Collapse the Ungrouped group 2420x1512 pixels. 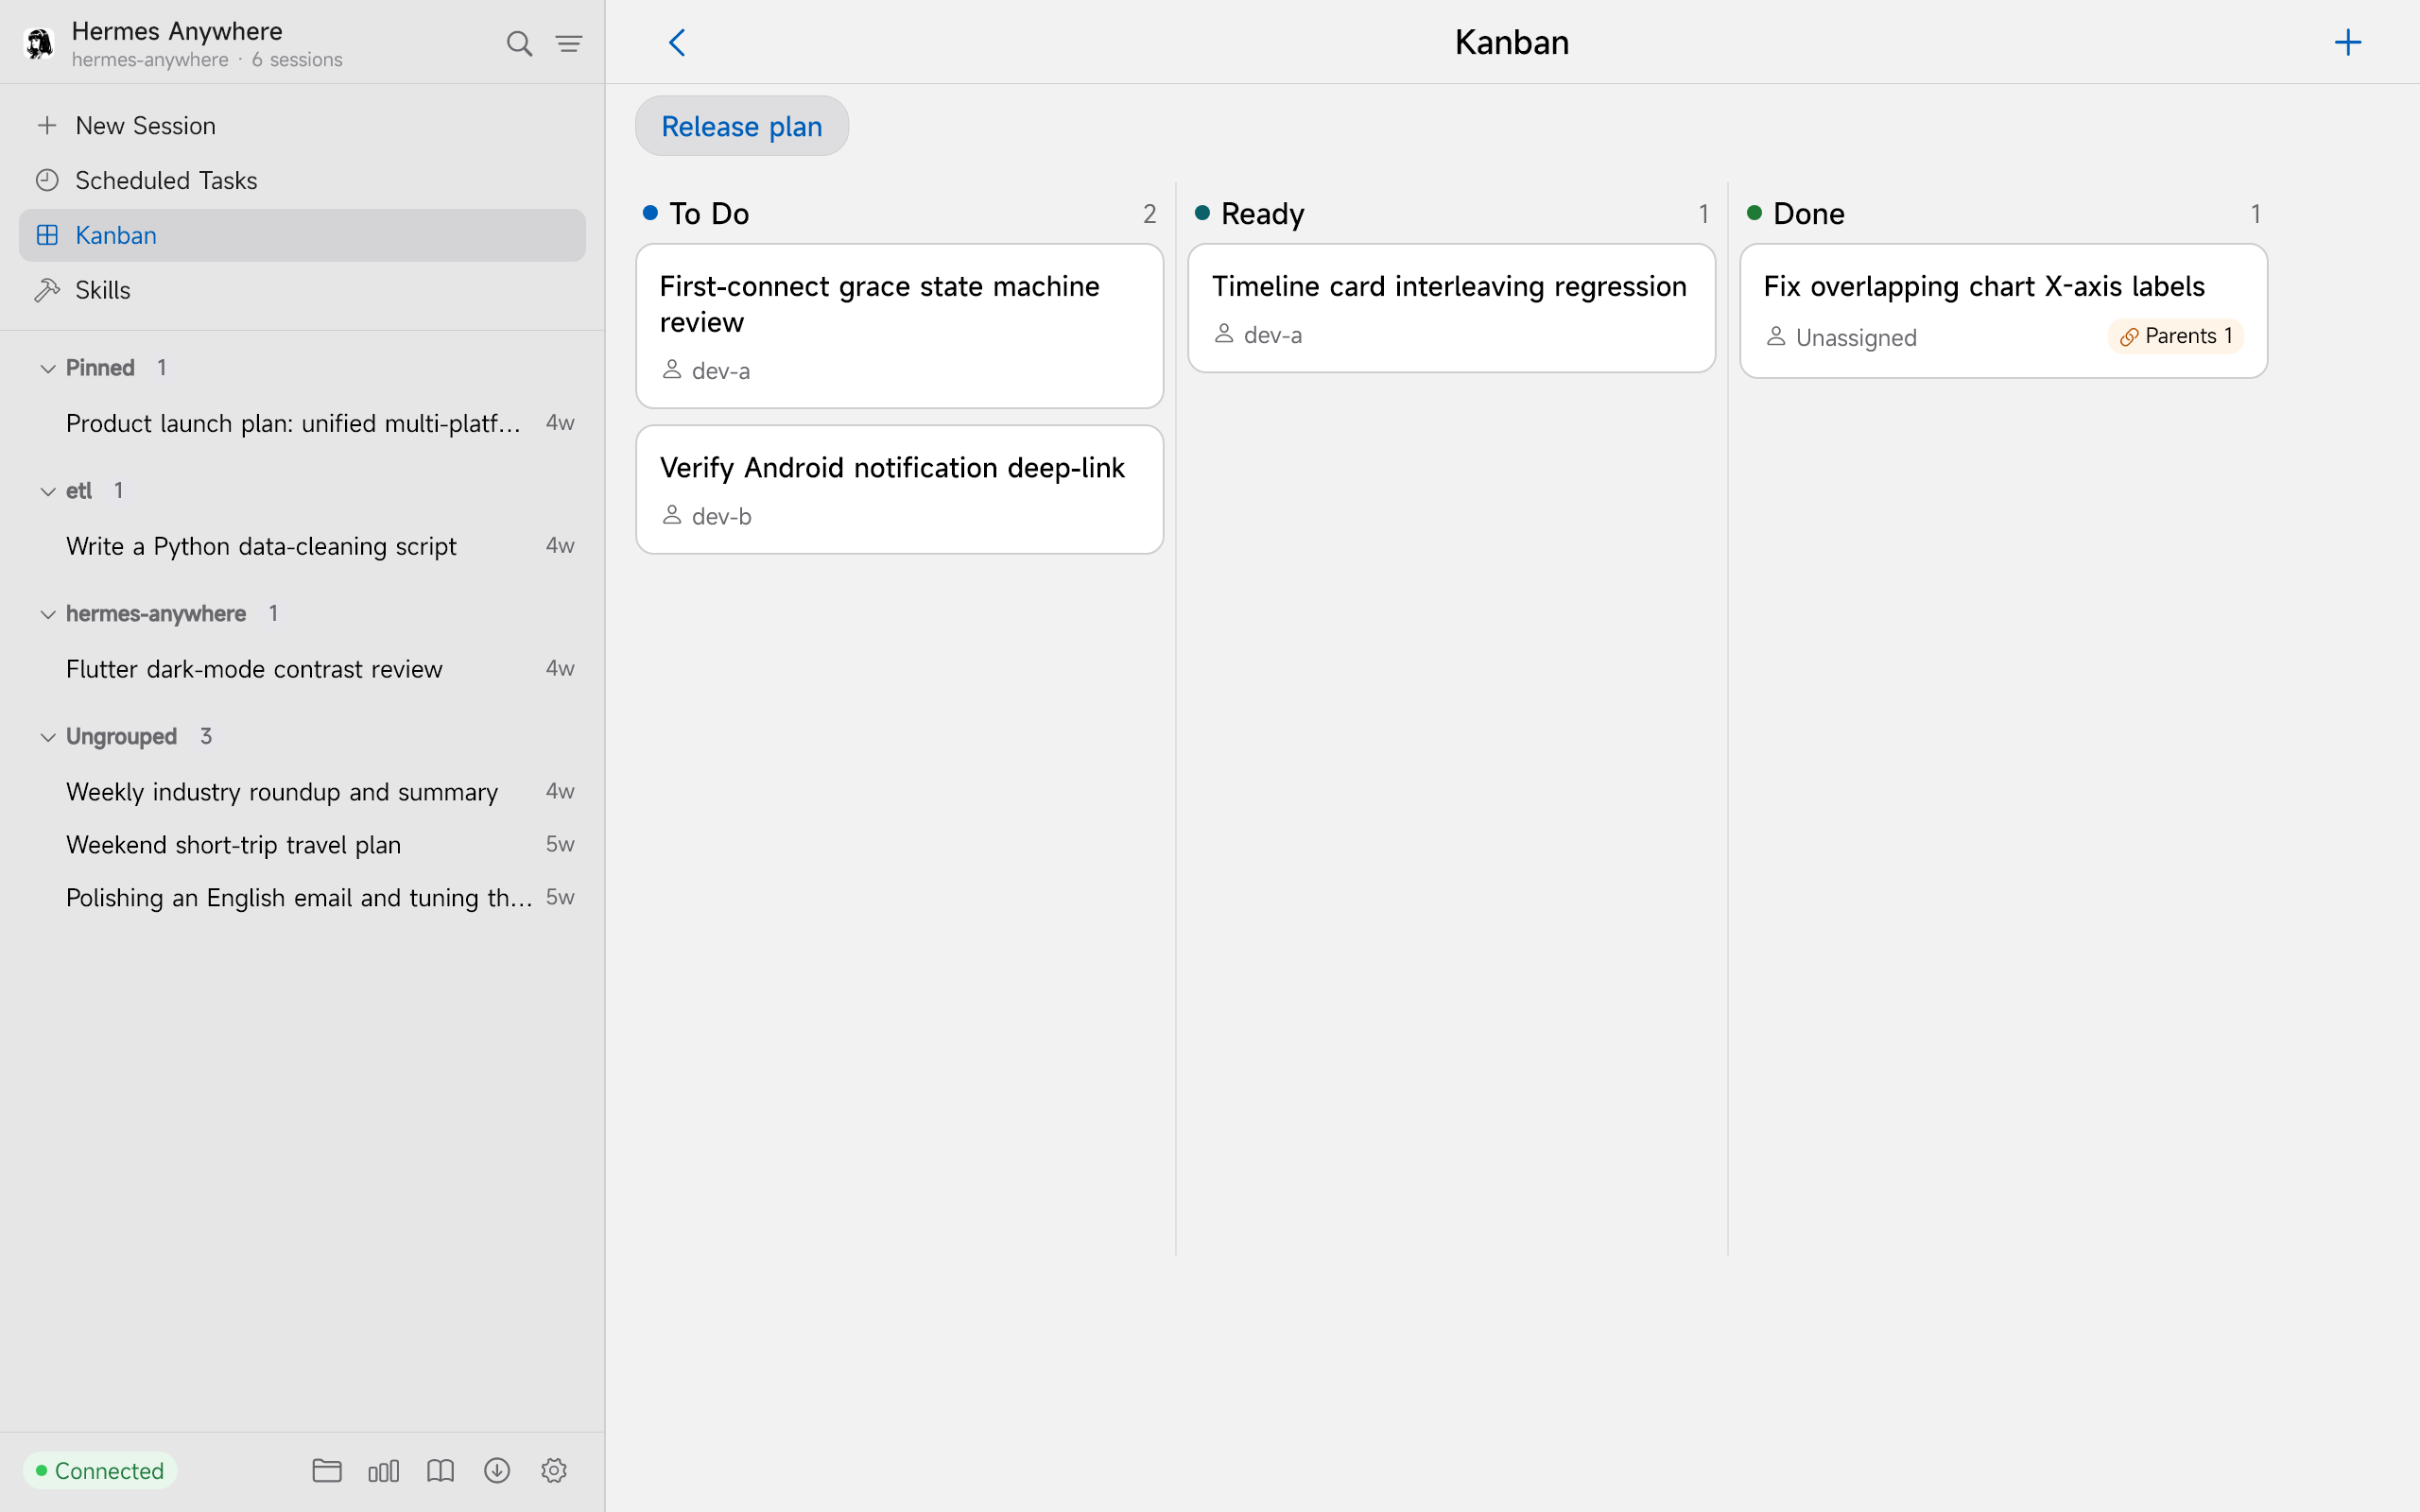tap(47, 737)
